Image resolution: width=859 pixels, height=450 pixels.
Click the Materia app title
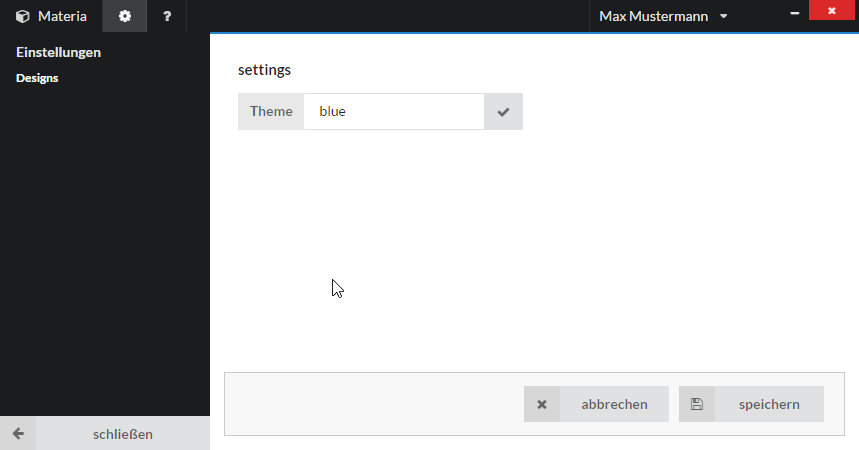pyautogui.click(x=62, y=16)
